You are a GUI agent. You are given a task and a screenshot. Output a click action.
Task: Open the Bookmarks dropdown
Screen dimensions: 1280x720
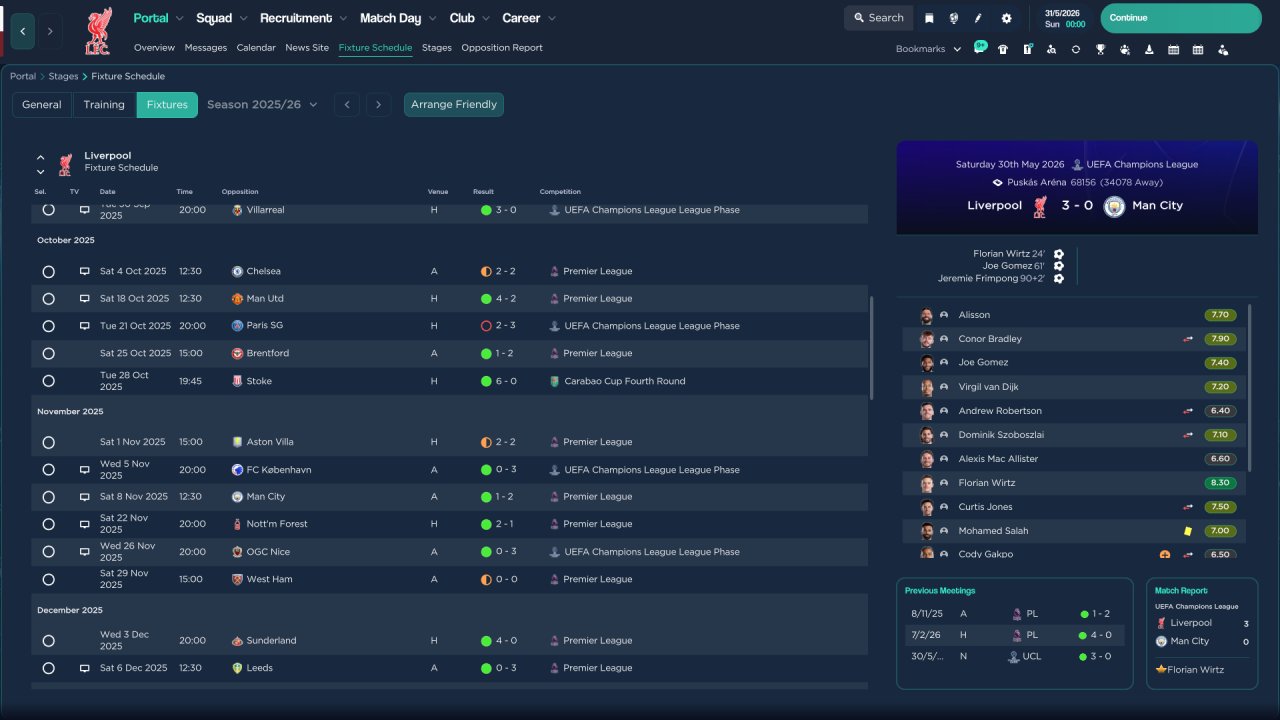click(928, 49)
